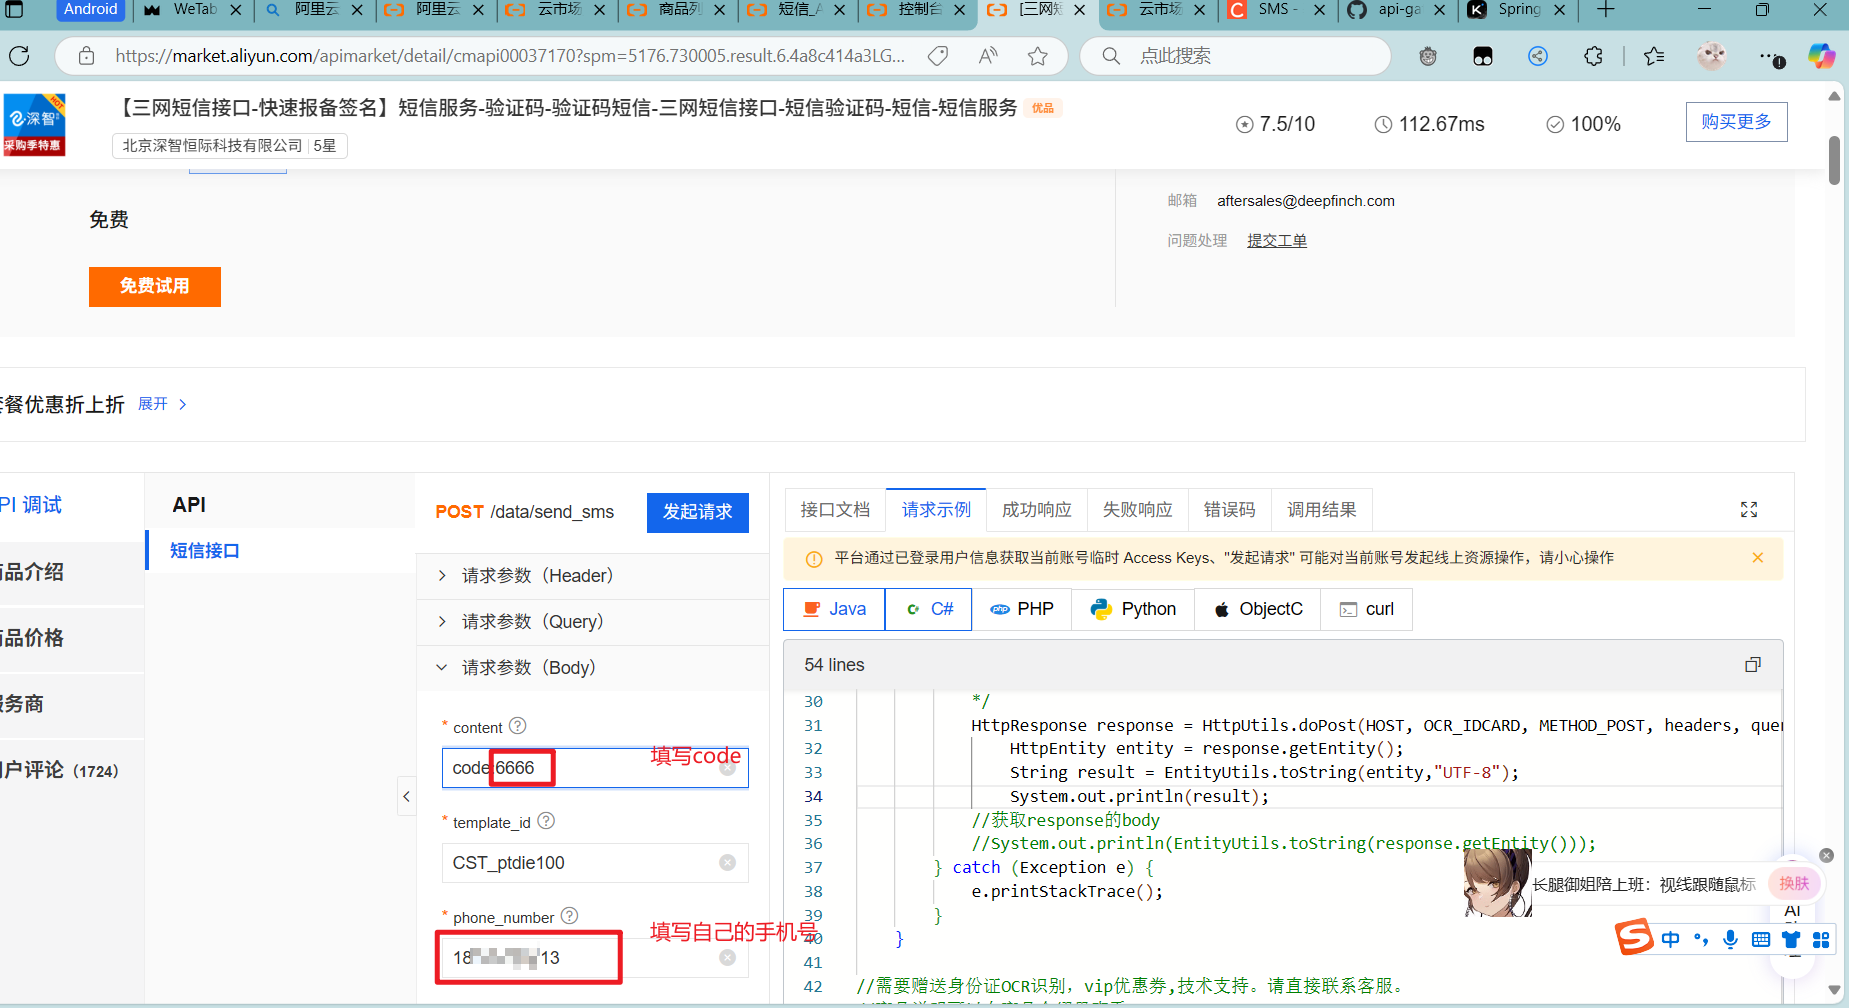Click the 点此搜索 search box
Screen dimensions: 1849x1008
1235,56
